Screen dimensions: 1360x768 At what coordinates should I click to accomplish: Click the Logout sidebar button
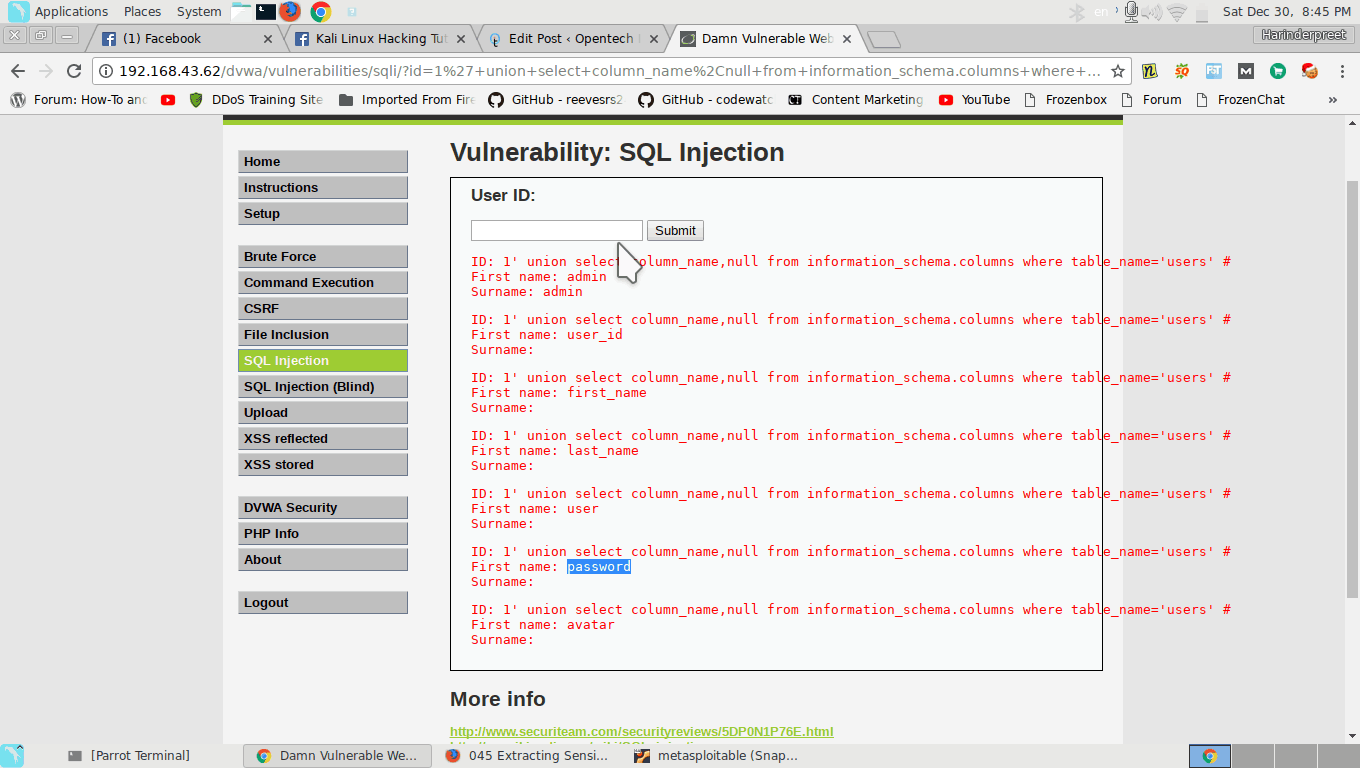pos(323,603)
